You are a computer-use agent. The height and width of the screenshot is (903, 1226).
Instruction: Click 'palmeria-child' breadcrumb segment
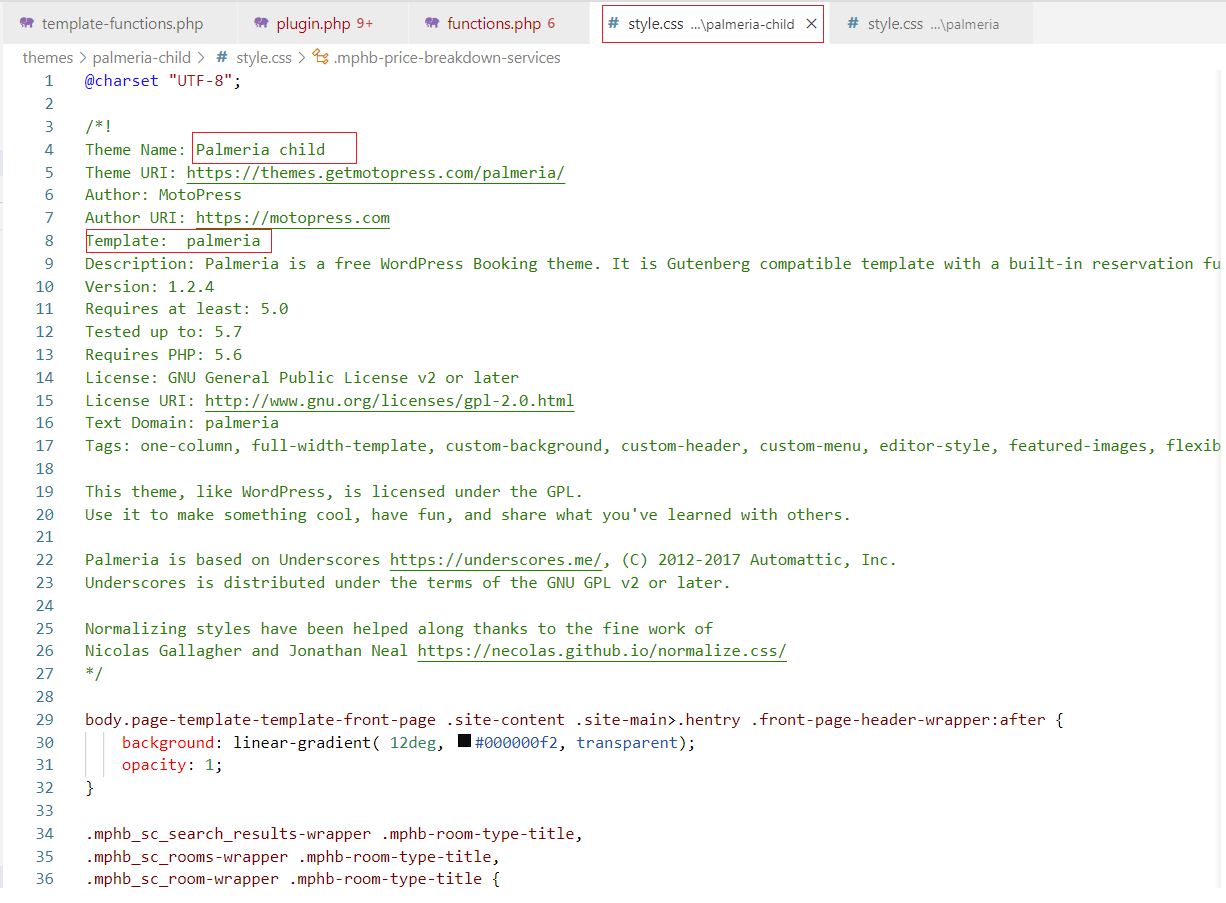point(142,58)
